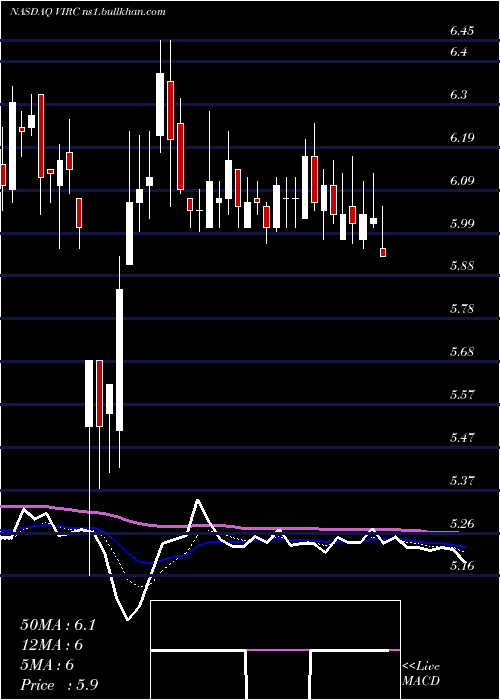The height and width of the screenshot is (700, 500).
Task: Click the 5.47 price axis label
Action: [462, 438]
